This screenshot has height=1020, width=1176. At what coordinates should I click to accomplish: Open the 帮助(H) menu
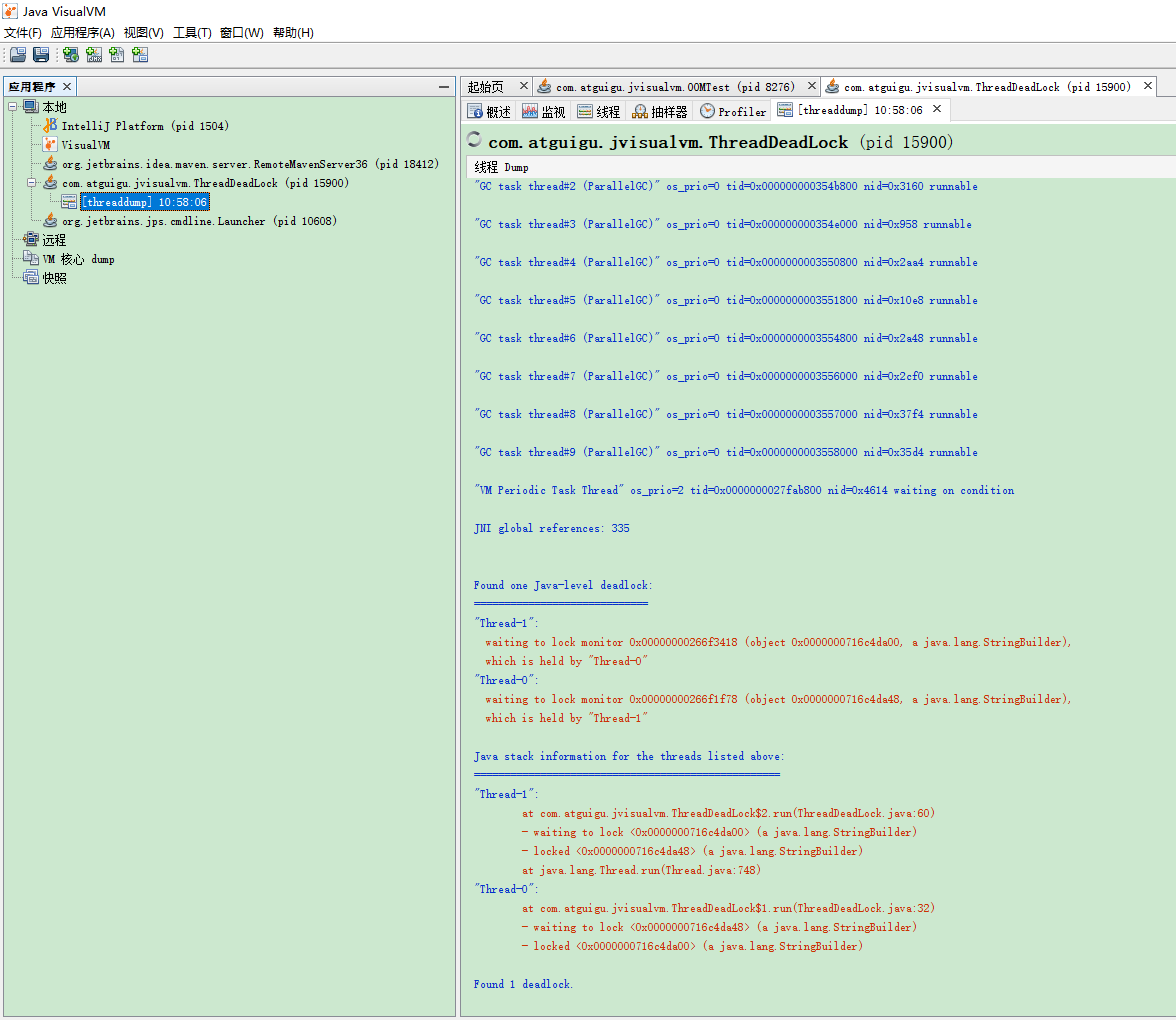point(293,32)
